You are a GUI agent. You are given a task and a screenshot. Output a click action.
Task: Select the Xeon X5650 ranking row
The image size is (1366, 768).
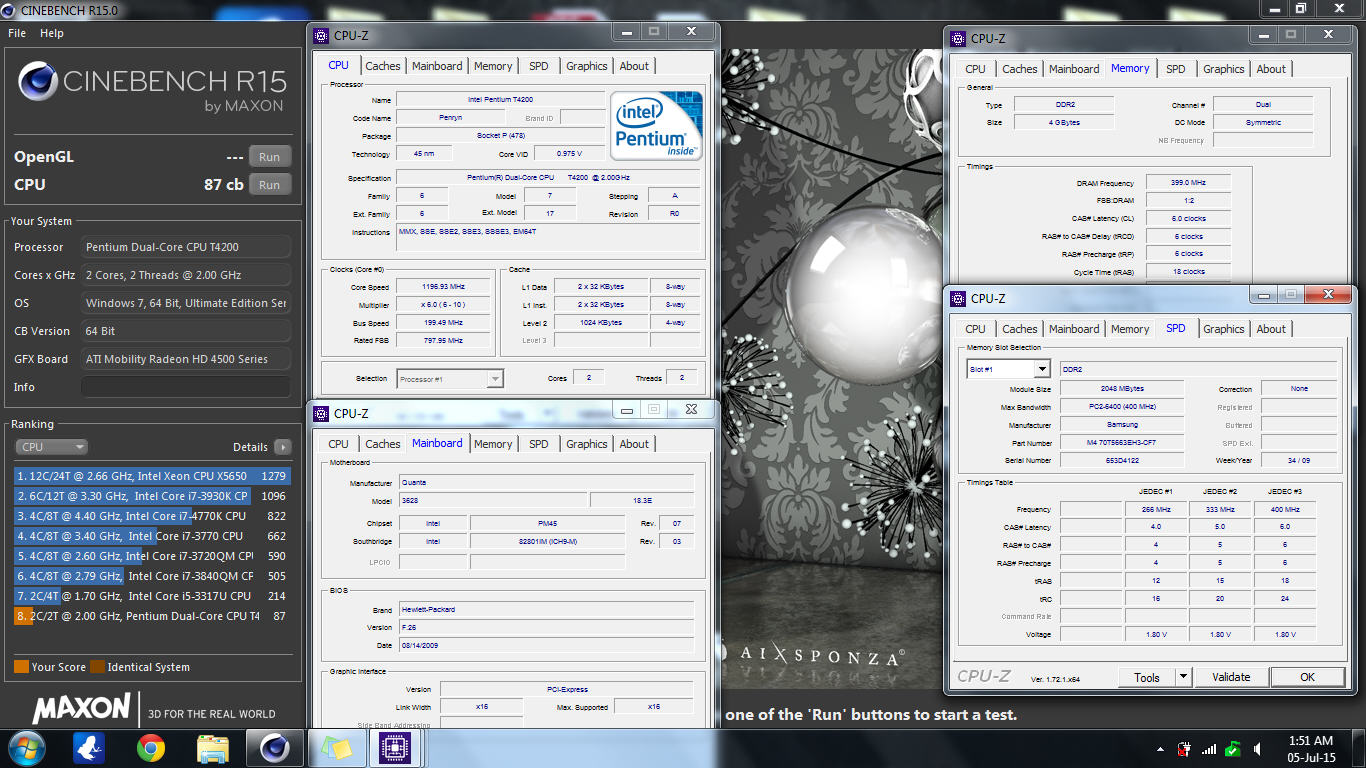click(x=151, y=476)
